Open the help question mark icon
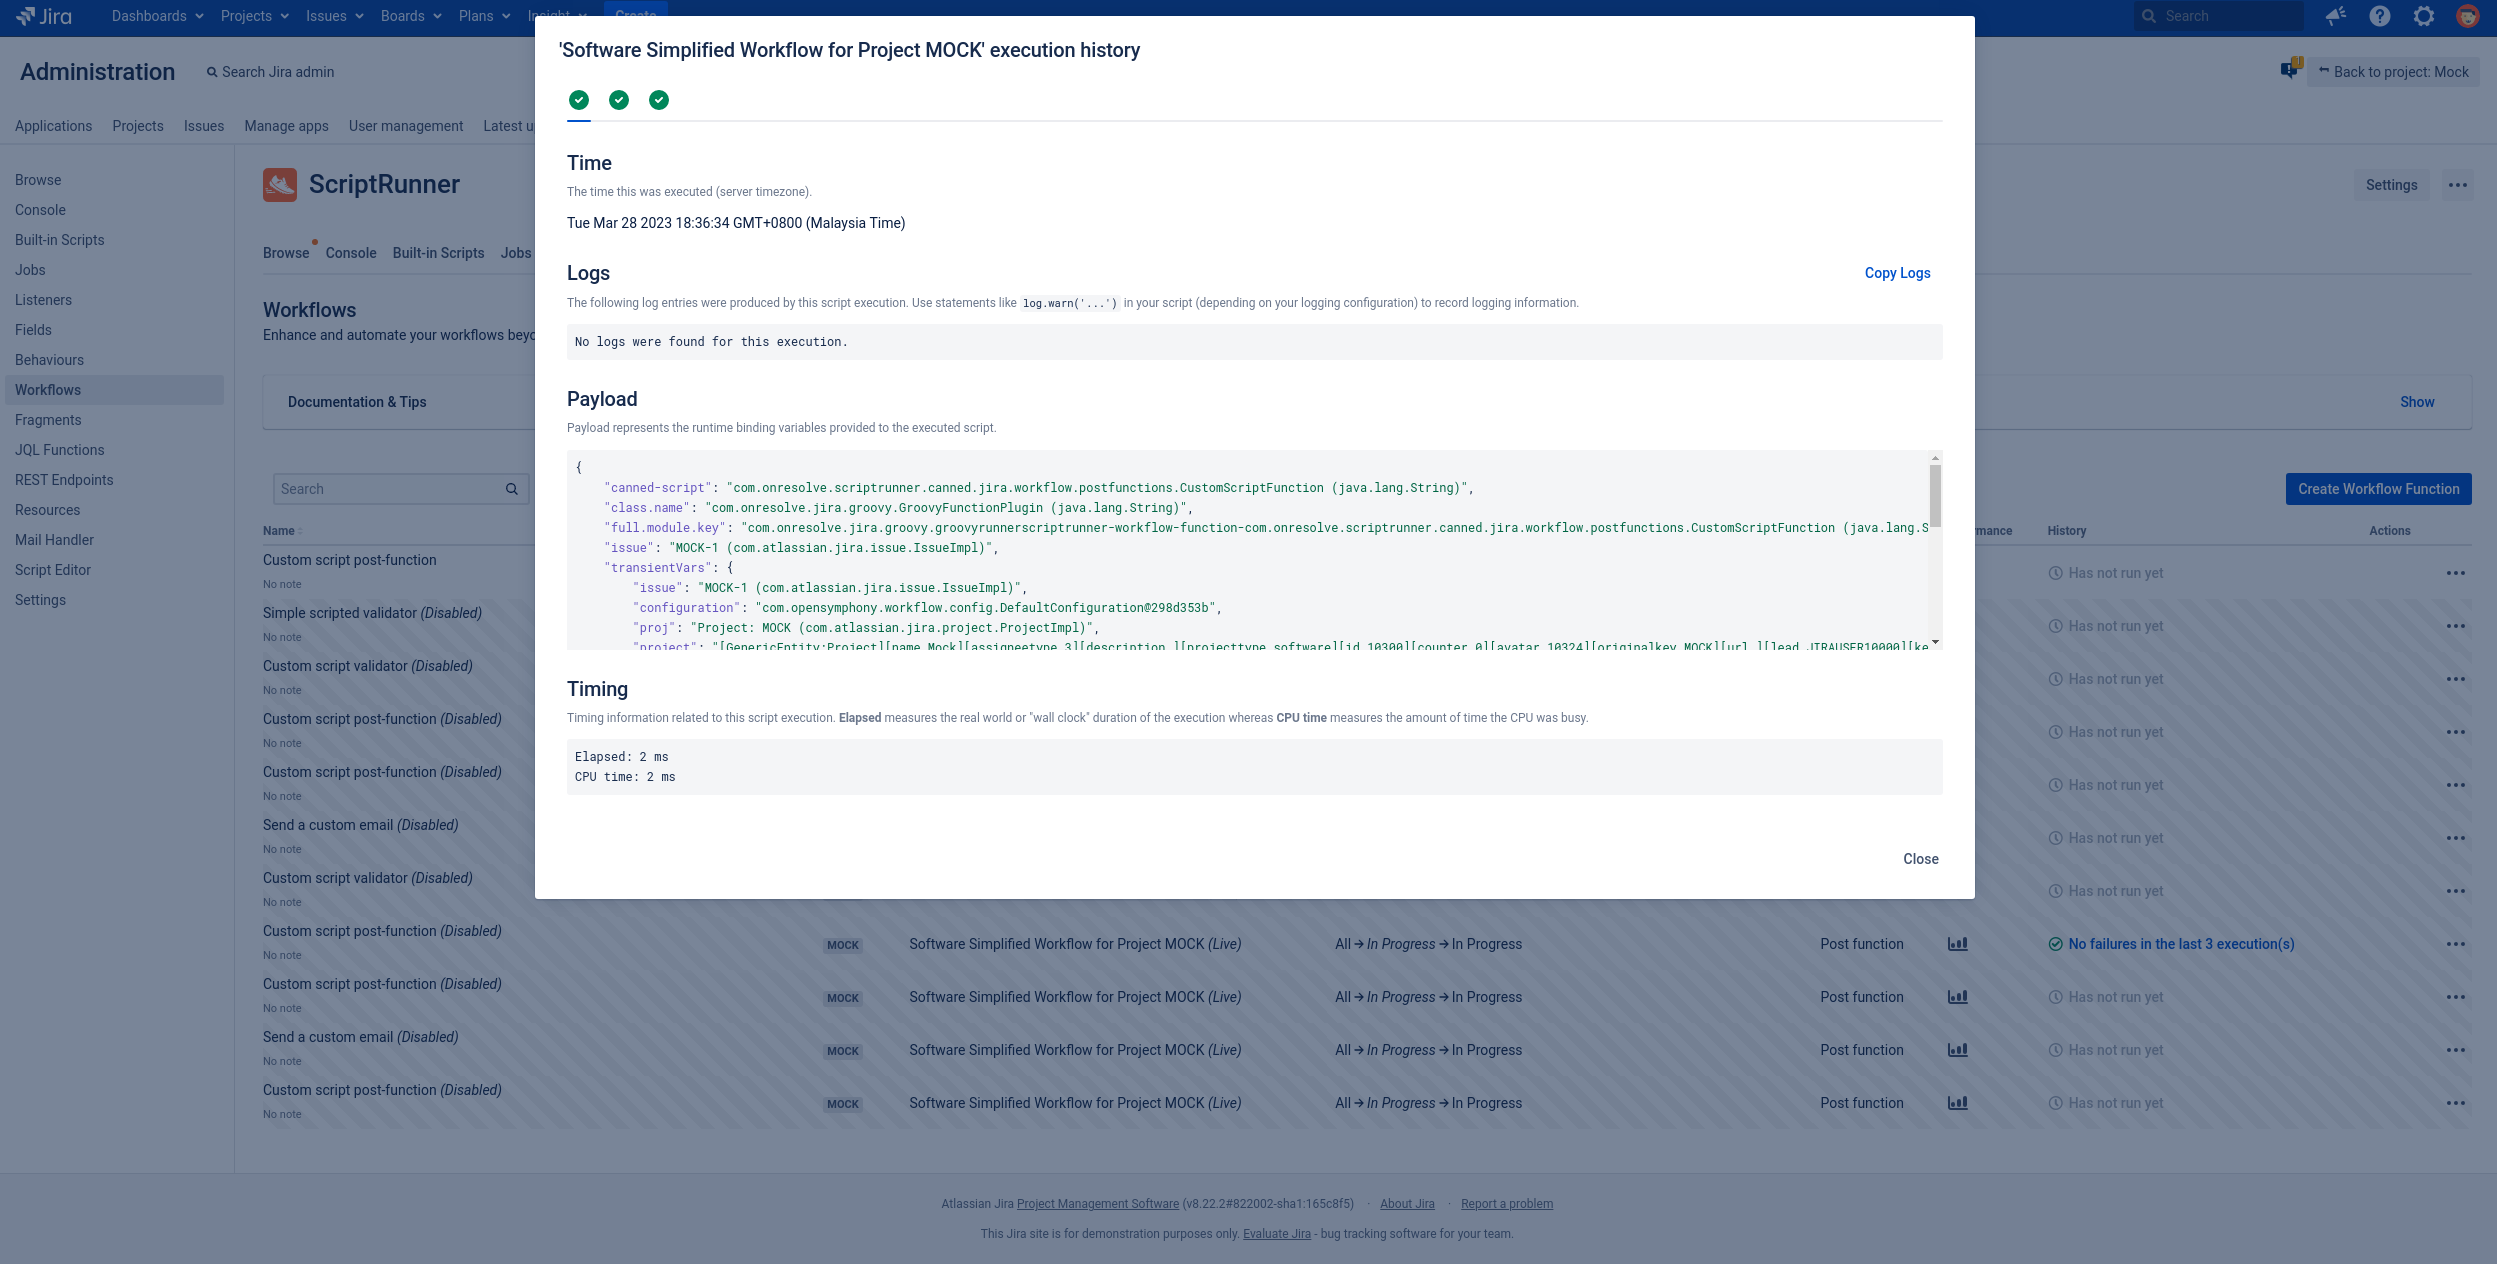 2380,16
